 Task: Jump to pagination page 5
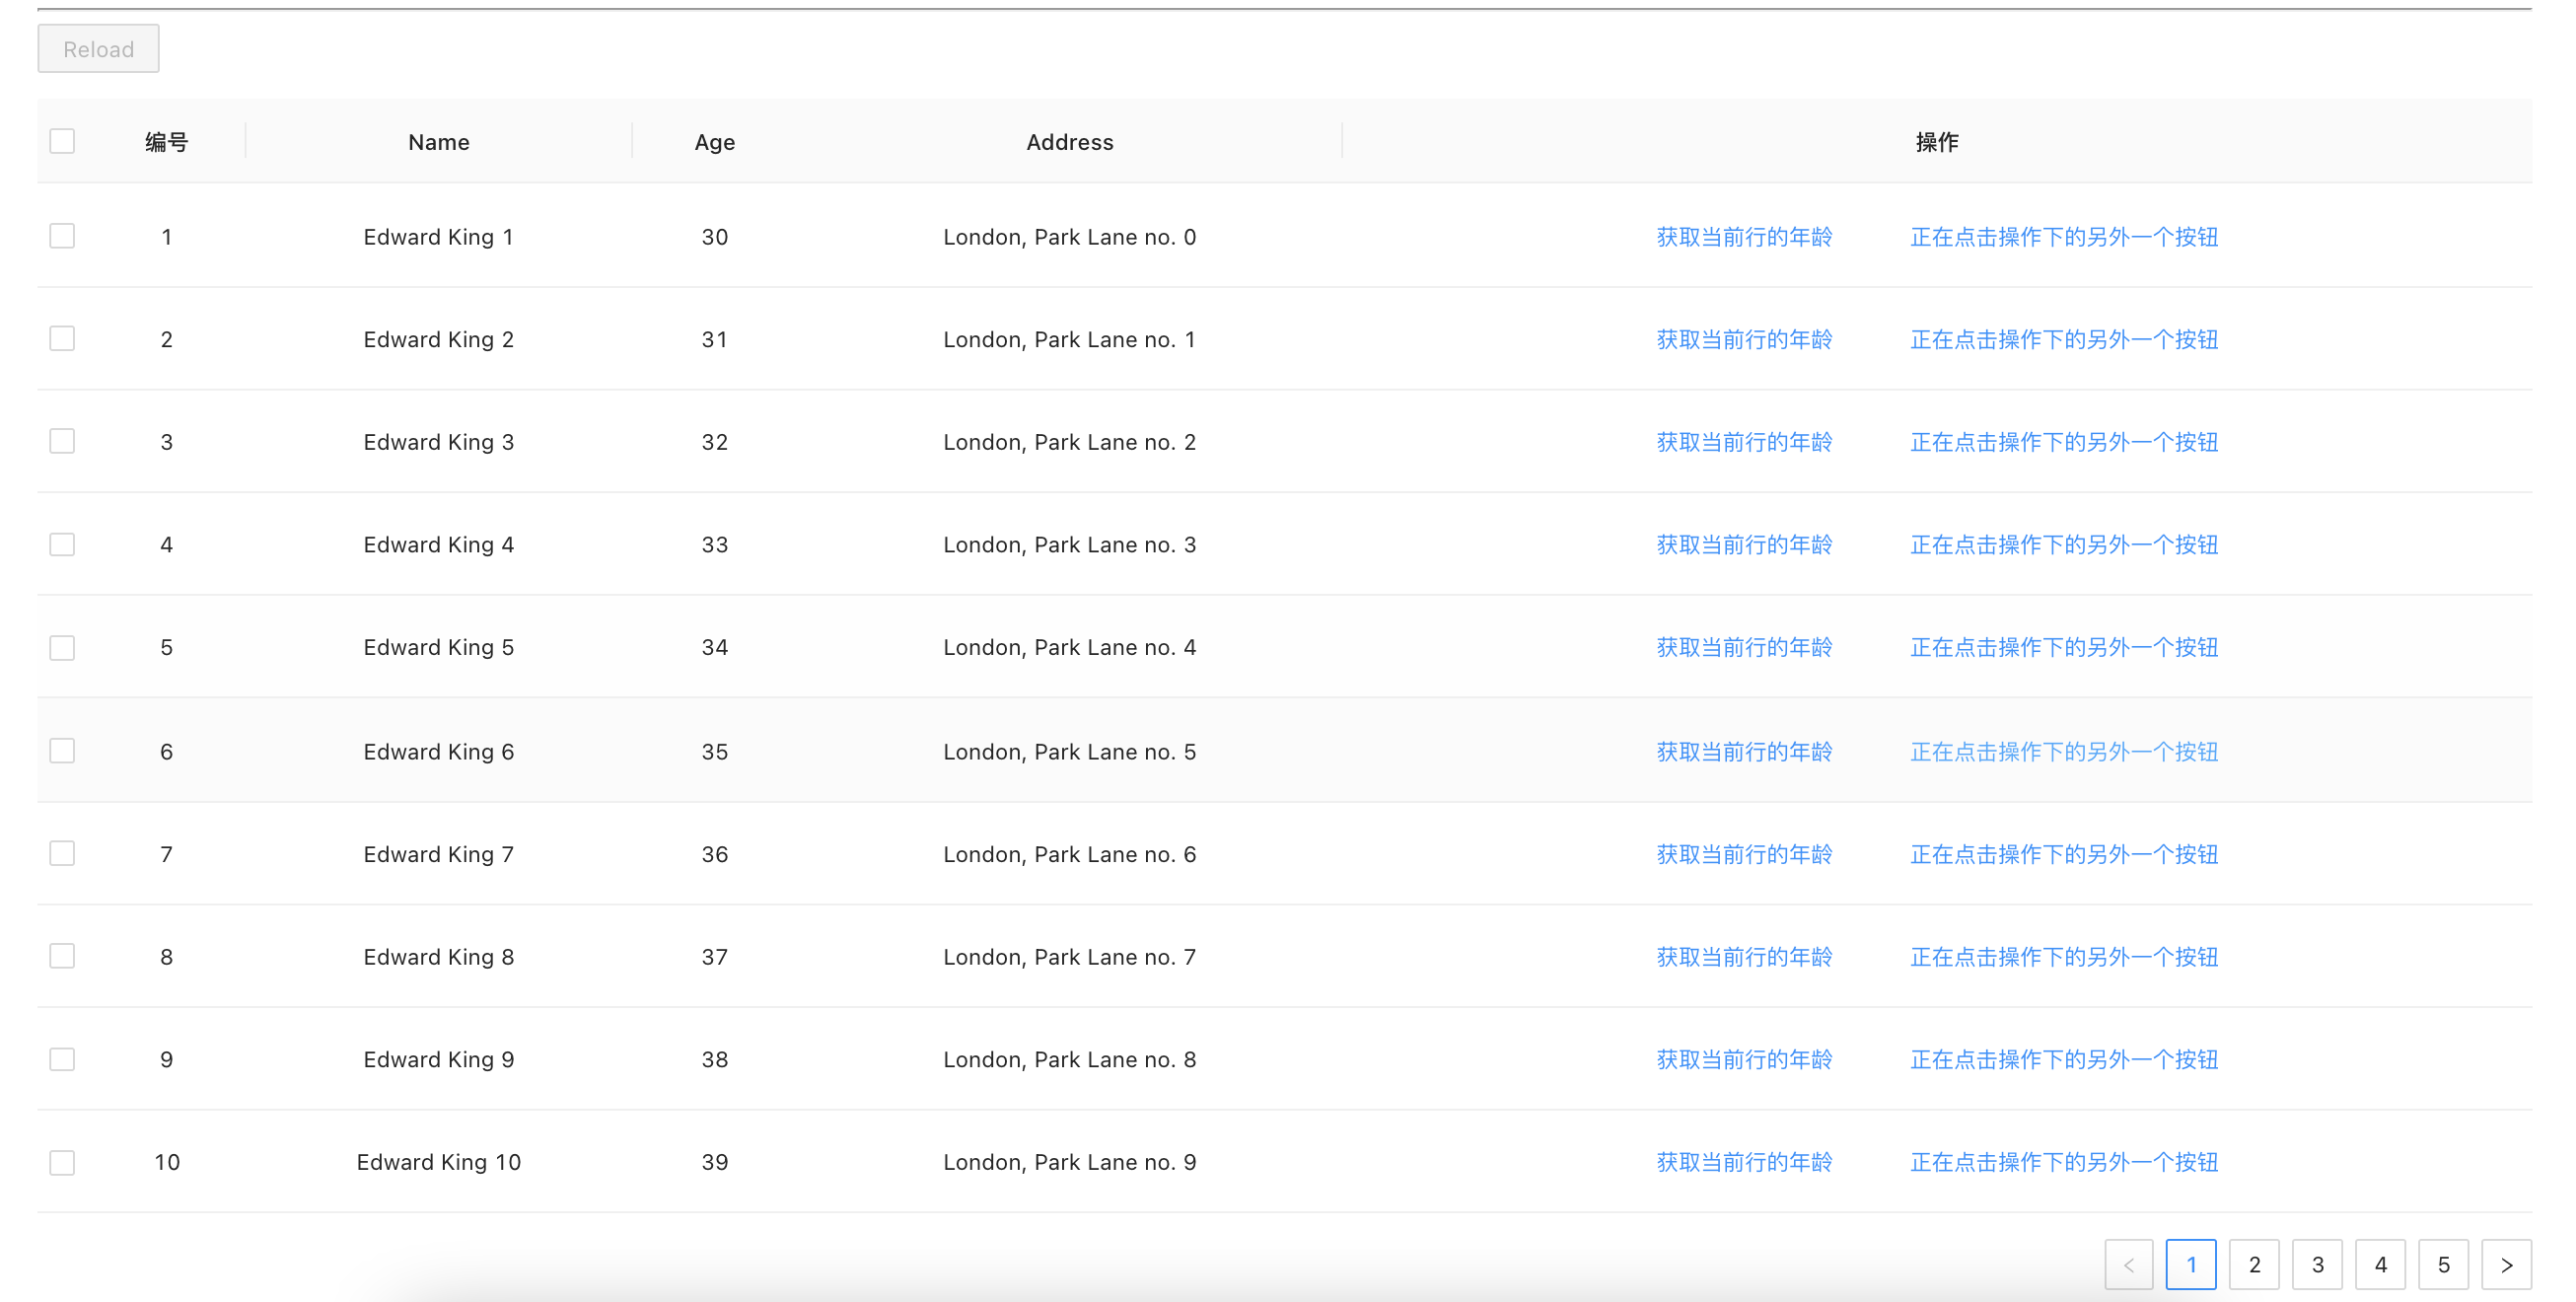coord(2443,1265)
